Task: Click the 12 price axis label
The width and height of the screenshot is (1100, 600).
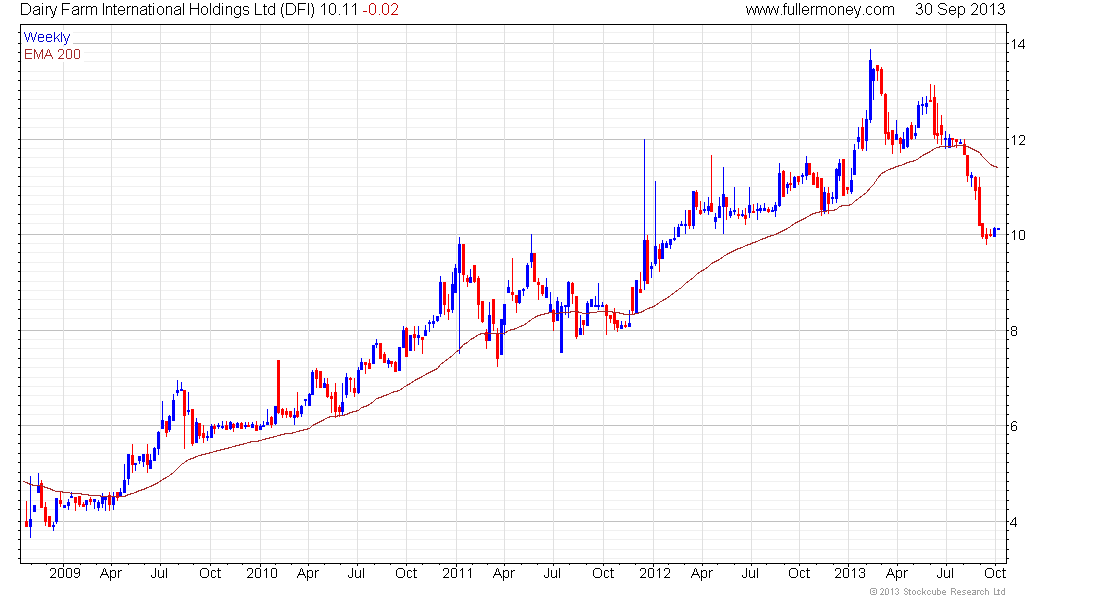Action: tap(1017, 140)
